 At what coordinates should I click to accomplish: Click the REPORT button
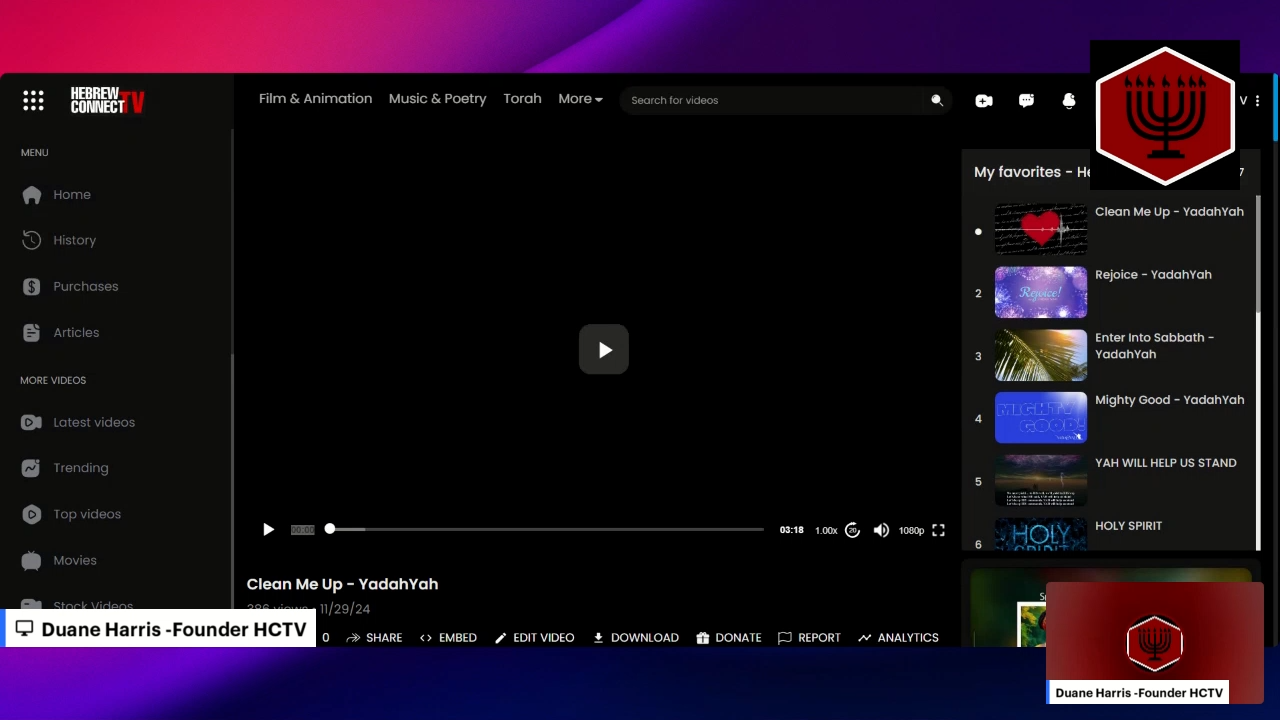(x=809, y=637)
